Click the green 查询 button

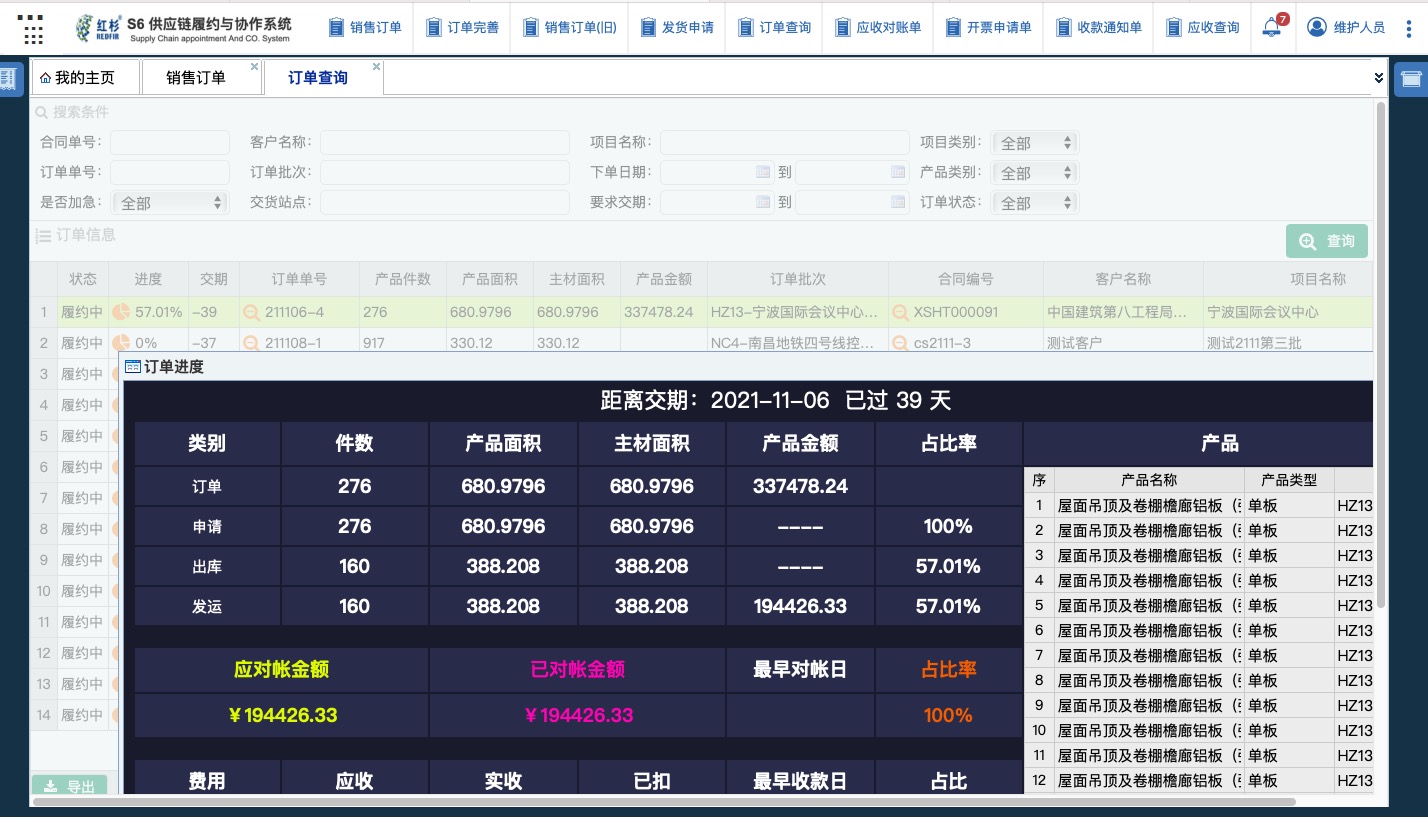pyautogui.click(x=1326, y=241)
